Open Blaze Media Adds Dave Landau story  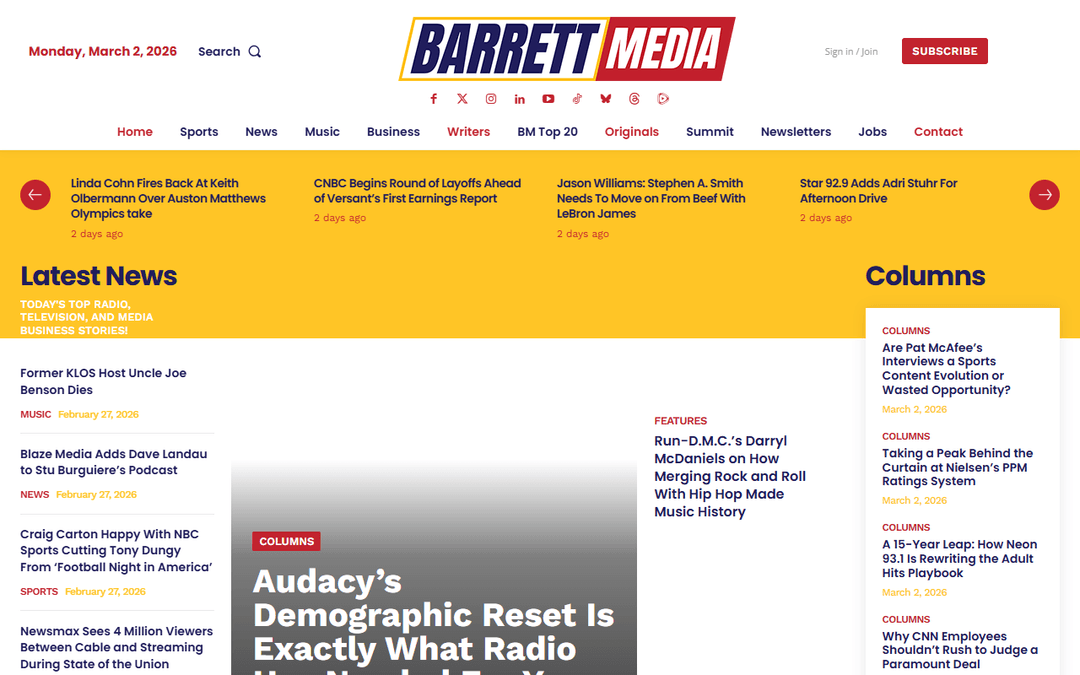pos(114,461)
